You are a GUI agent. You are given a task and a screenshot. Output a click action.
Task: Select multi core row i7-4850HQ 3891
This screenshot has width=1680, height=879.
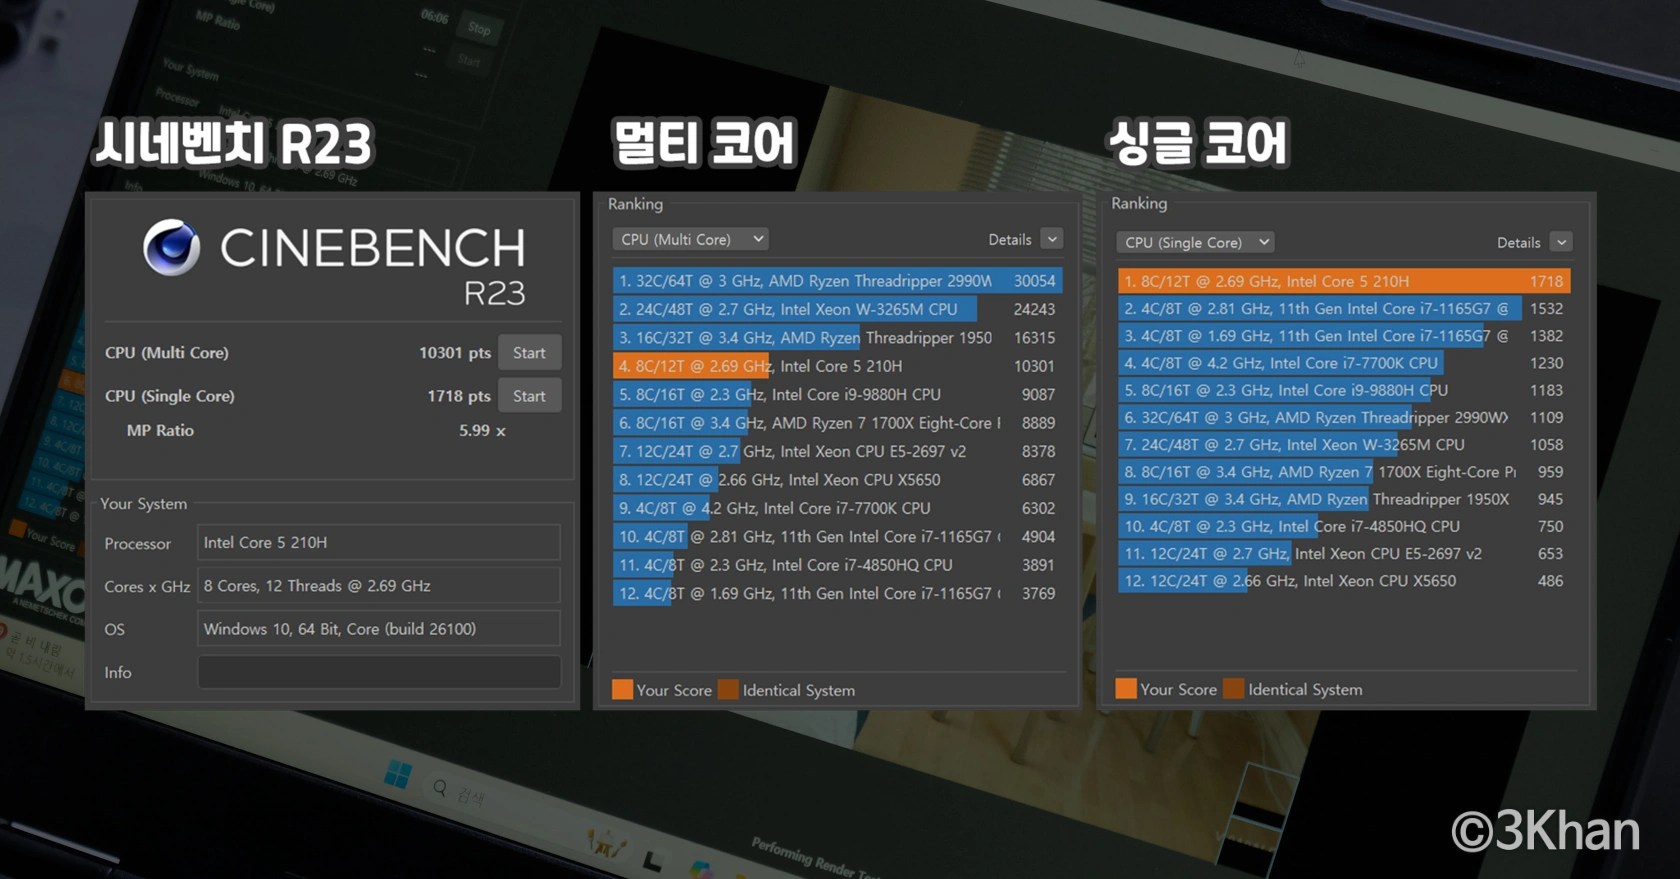(x=837, y=565)
